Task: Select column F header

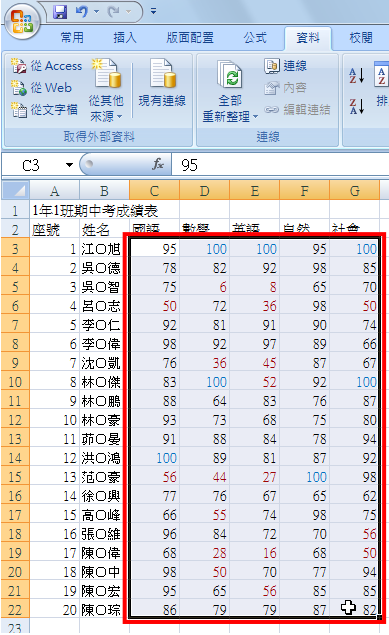Action: click(304, 190)
